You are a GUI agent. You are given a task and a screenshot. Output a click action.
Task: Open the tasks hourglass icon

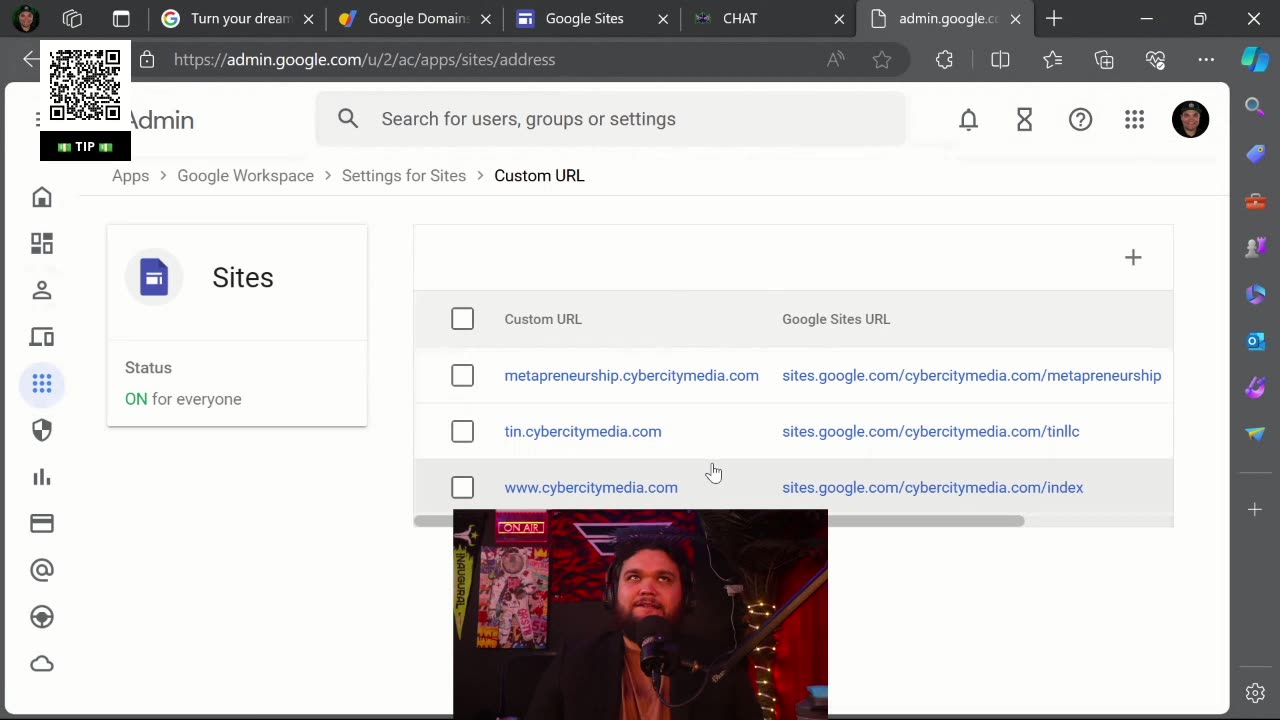pos(1024,120)
